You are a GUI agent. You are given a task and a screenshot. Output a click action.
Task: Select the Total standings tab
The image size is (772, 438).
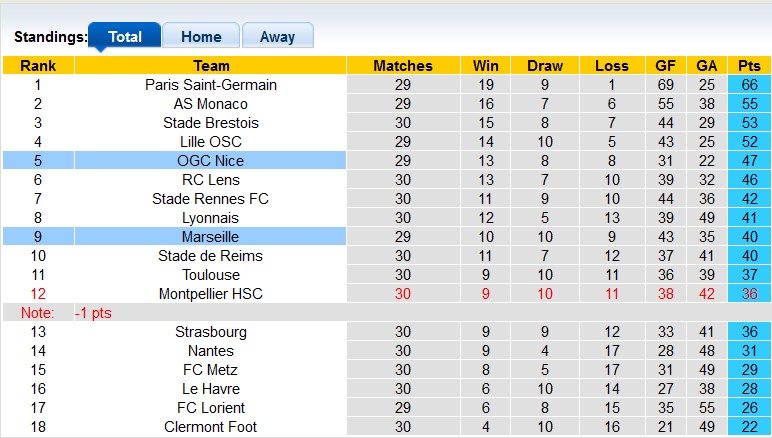[x=125, y=37]
